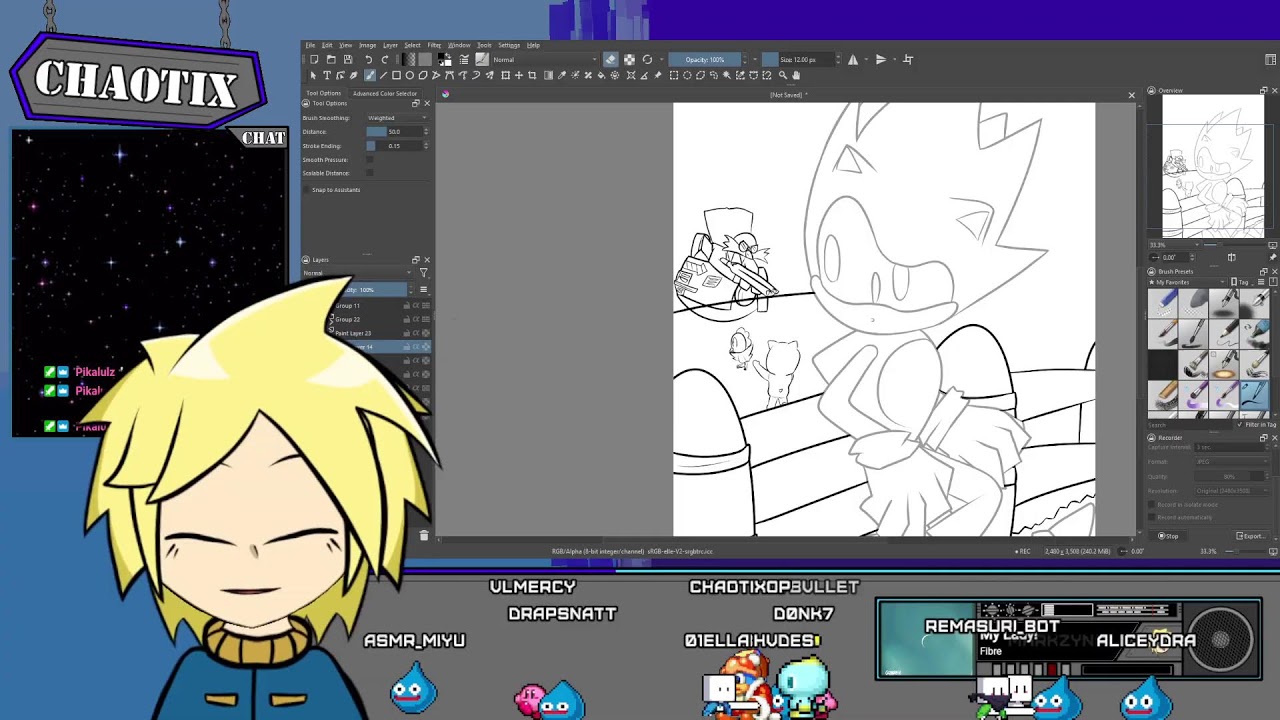Image resolution: width=1280 pixels, height=720 pixels.
Task: Select the Color Sampler eyedropper tool
Action: (561, 75)
